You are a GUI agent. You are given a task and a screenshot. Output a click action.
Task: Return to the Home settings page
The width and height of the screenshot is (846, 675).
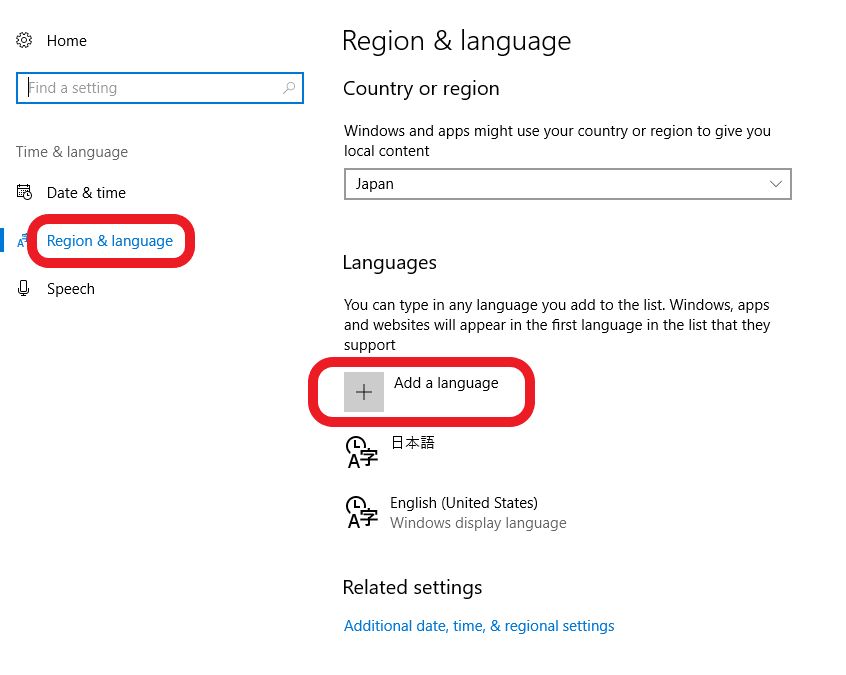(x=66, y=41)
